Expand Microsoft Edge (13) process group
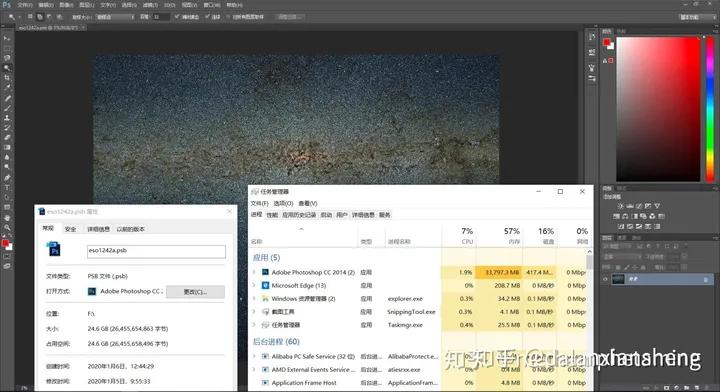This screenshot has height=392, width=720. (x=254, y=286)
